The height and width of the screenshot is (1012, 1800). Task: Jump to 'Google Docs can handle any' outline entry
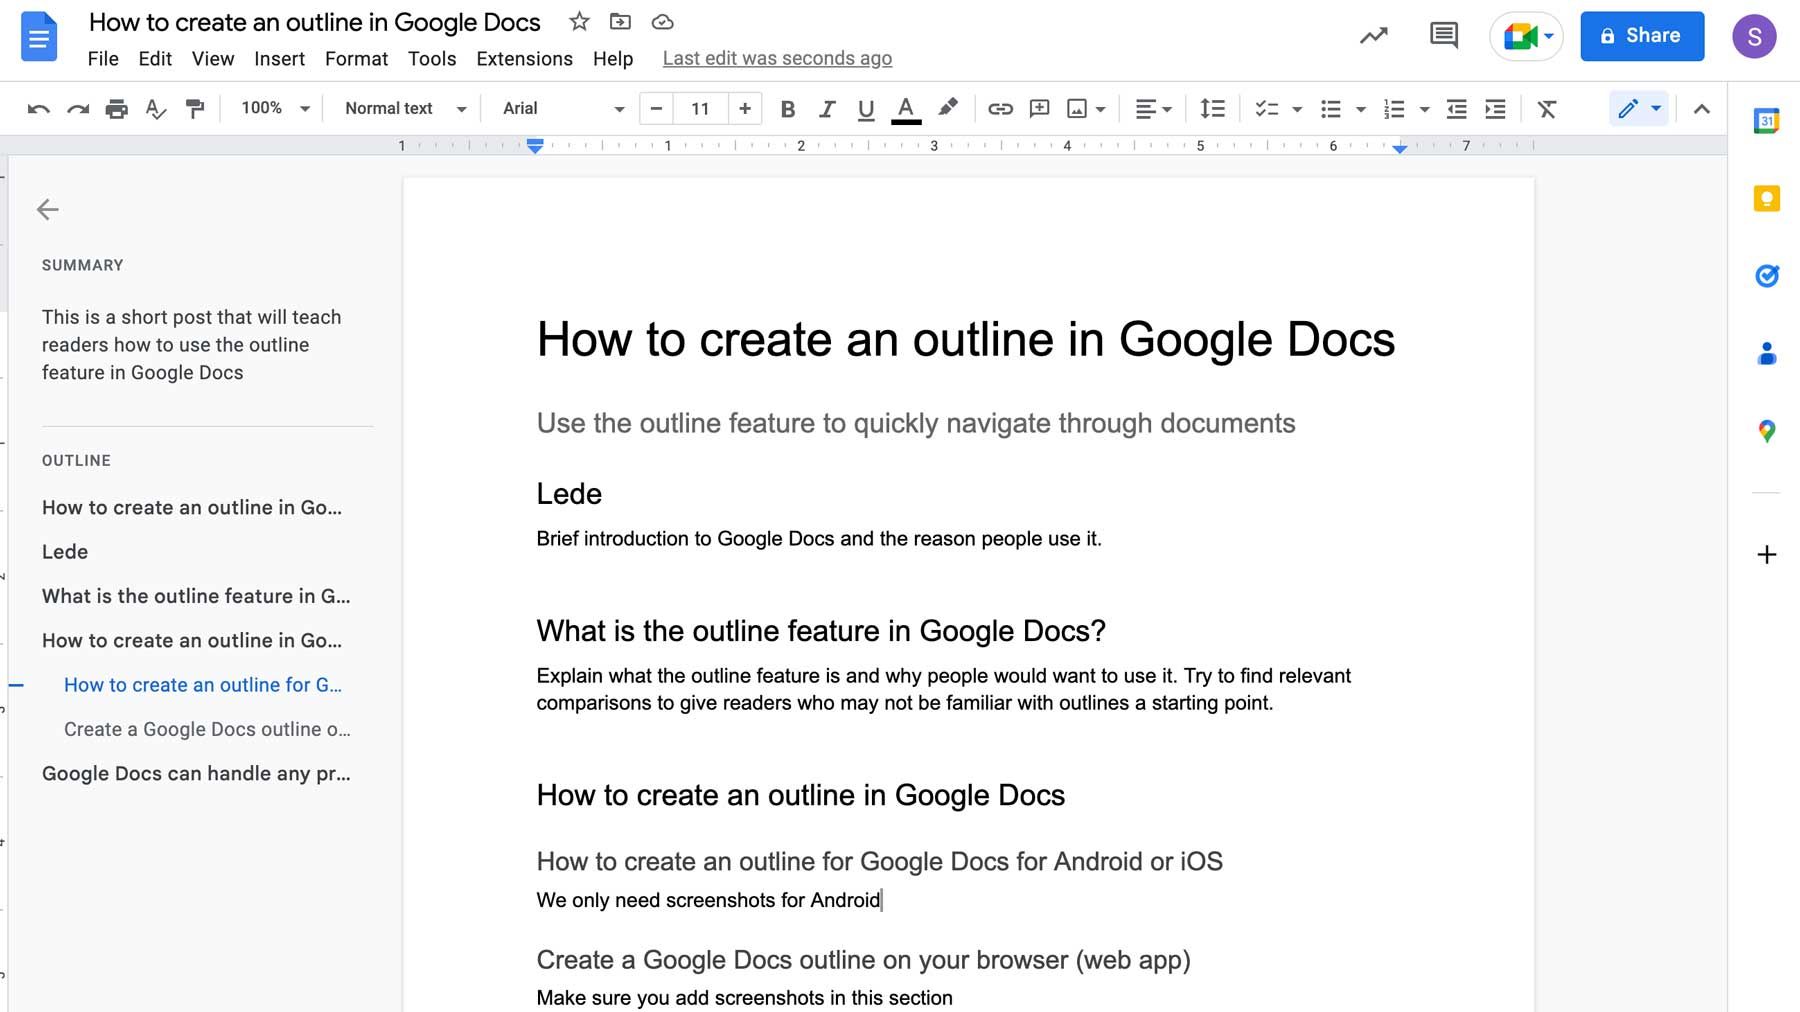click(196, 773)
